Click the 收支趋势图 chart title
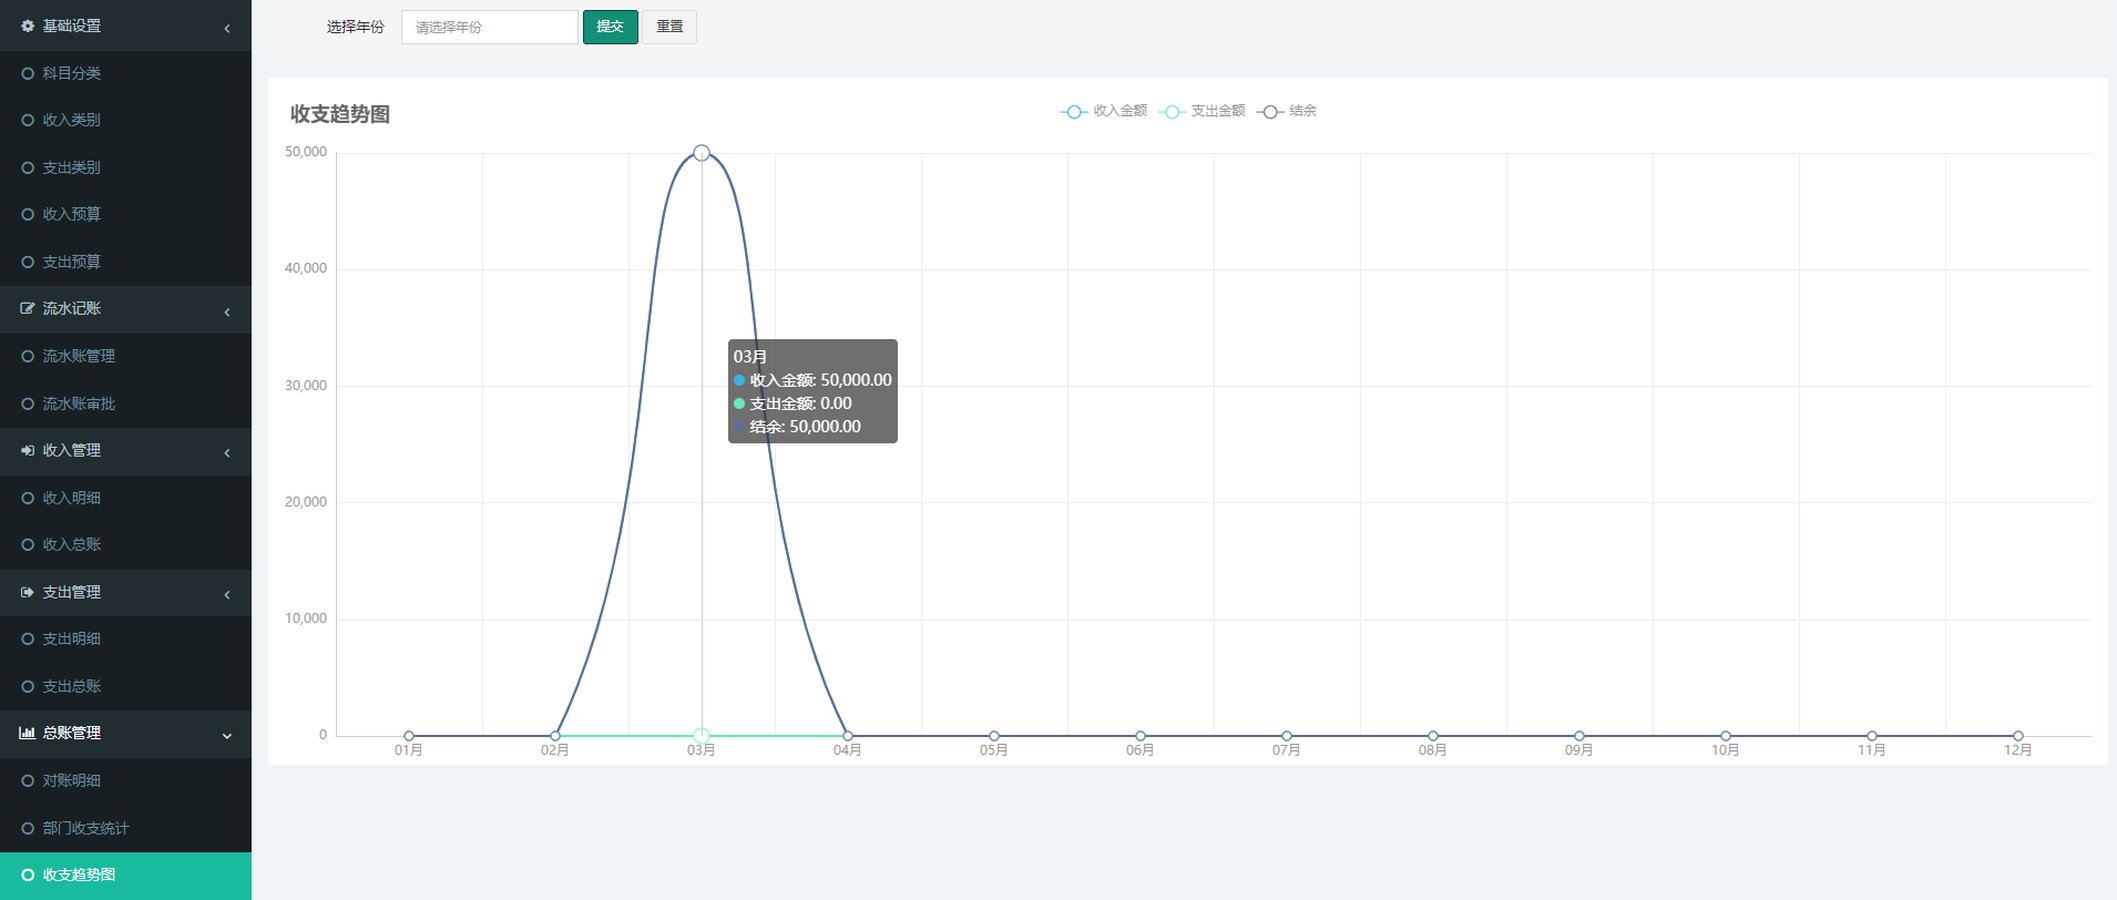The image size is (2117, 900). click(340, 114)
